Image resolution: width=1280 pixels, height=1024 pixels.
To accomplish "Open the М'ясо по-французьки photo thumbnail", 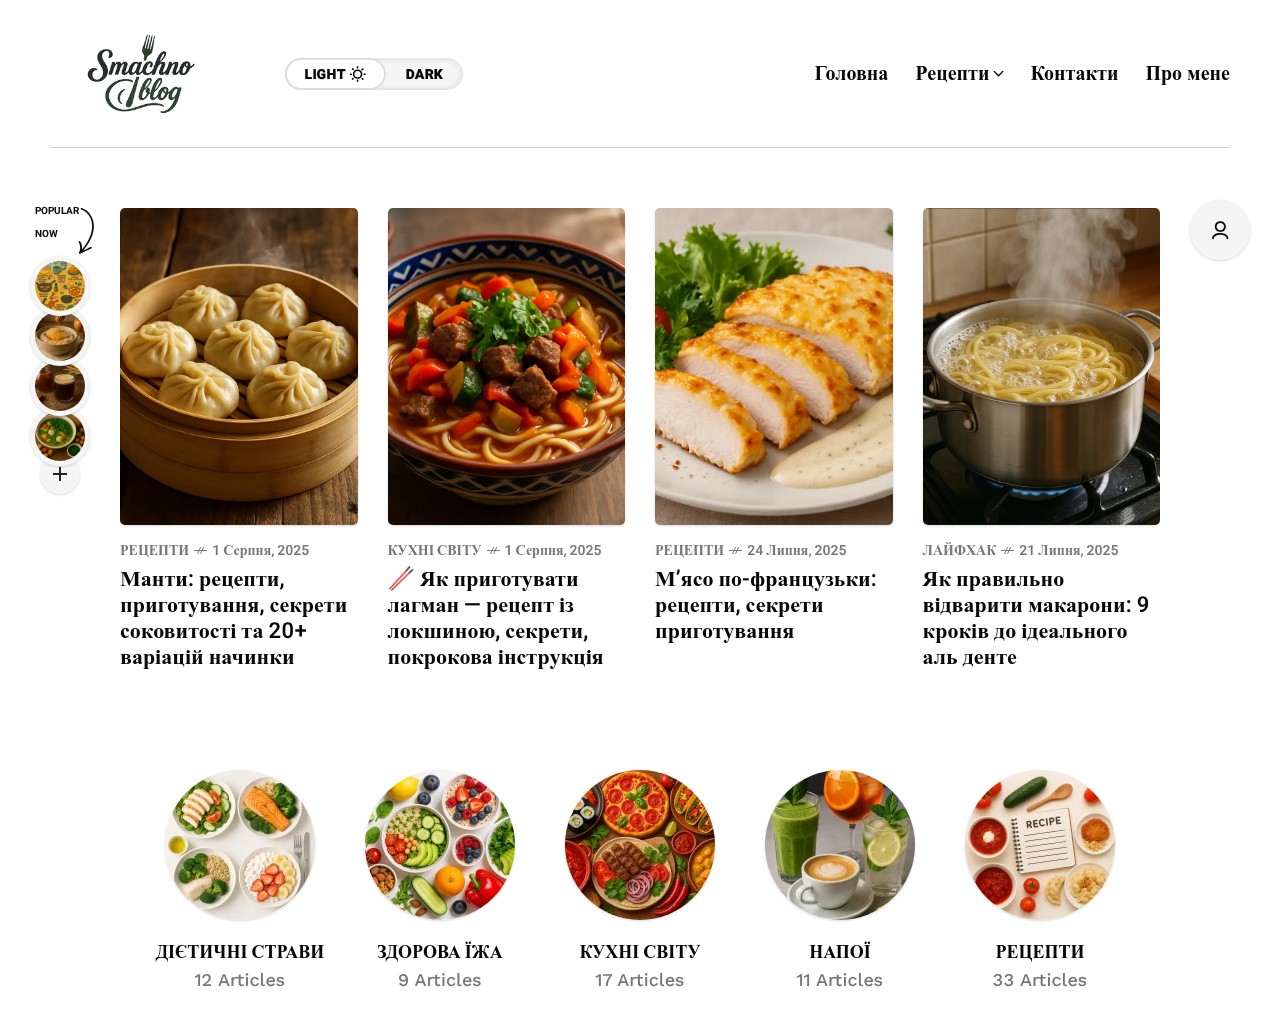I will [774, 366].
